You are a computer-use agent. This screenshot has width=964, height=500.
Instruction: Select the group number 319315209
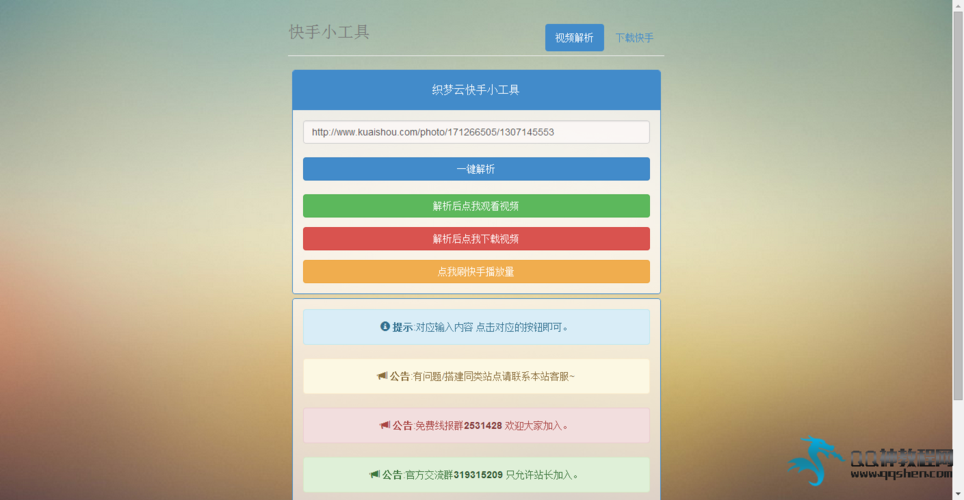coord(478,475)
